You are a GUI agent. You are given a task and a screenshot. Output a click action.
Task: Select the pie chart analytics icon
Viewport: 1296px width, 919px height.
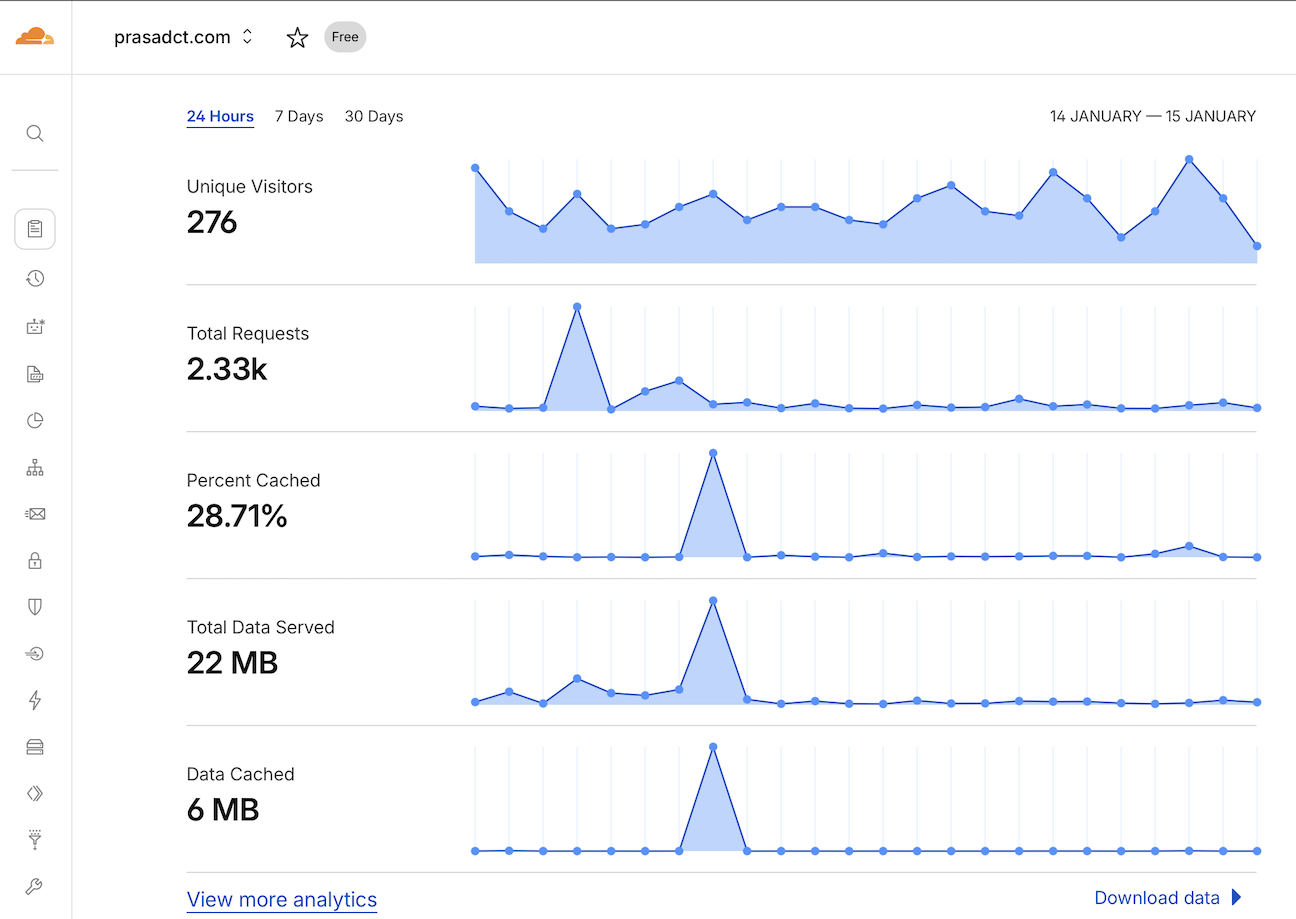coord(35,420)
